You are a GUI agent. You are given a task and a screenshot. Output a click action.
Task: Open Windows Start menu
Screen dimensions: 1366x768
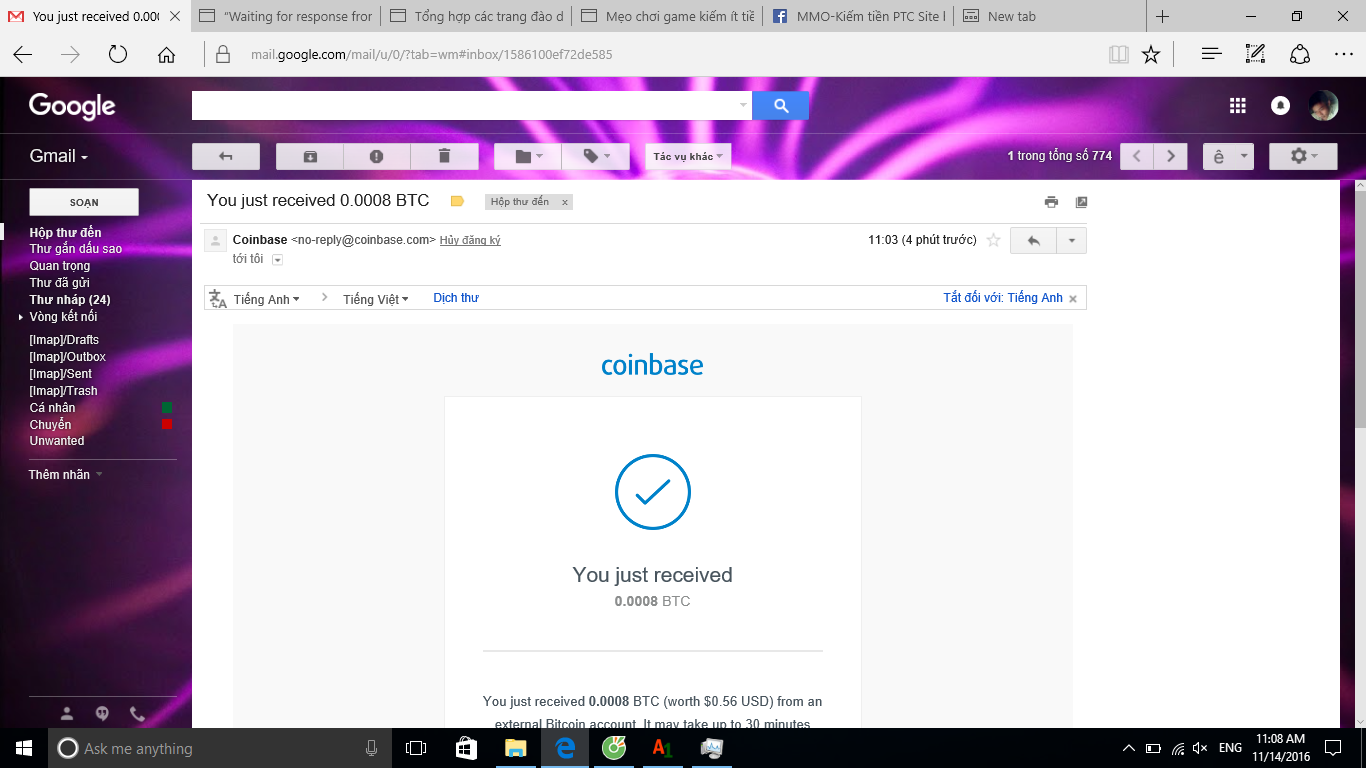pos(24,748)
